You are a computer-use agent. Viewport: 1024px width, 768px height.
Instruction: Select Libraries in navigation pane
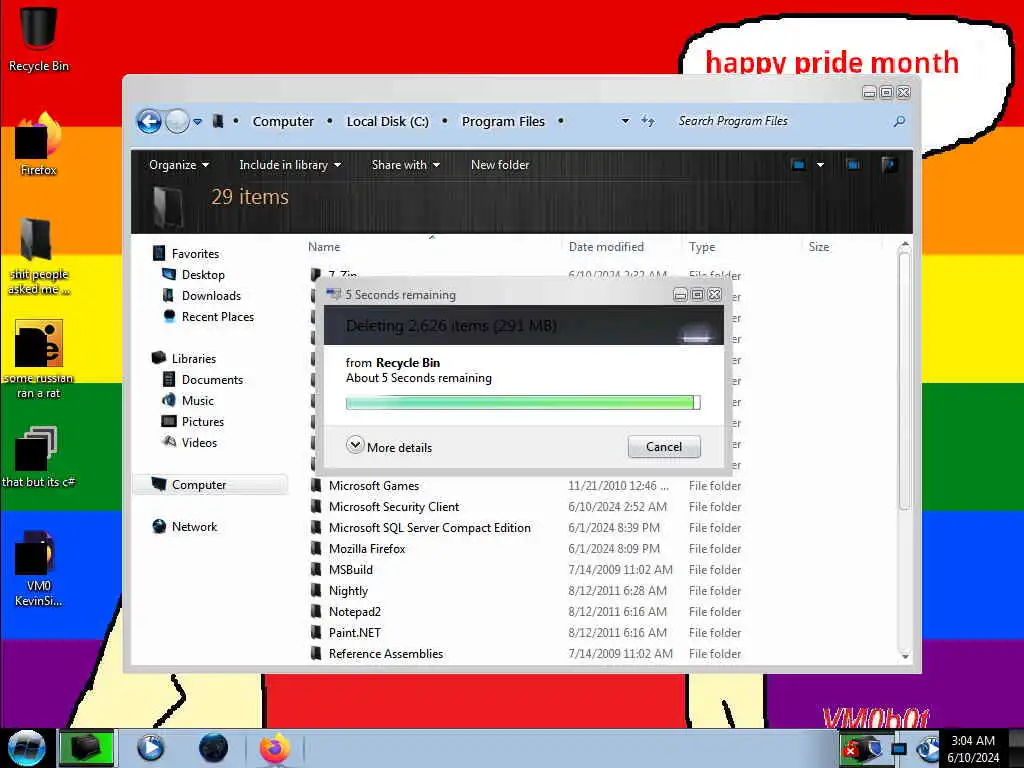(x=193, y=359)
